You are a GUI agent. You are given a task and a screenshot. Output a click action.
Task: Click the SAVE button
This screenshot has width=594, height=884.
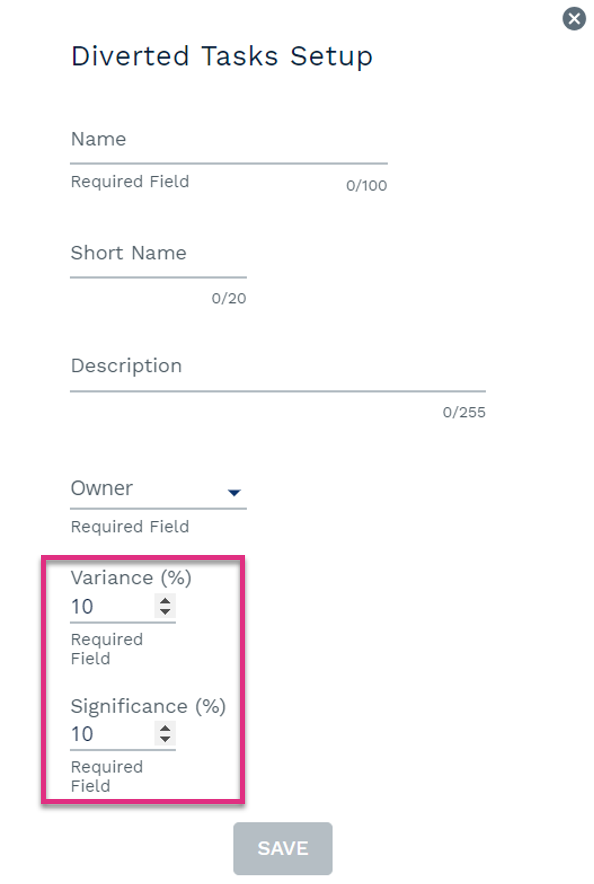282,848
